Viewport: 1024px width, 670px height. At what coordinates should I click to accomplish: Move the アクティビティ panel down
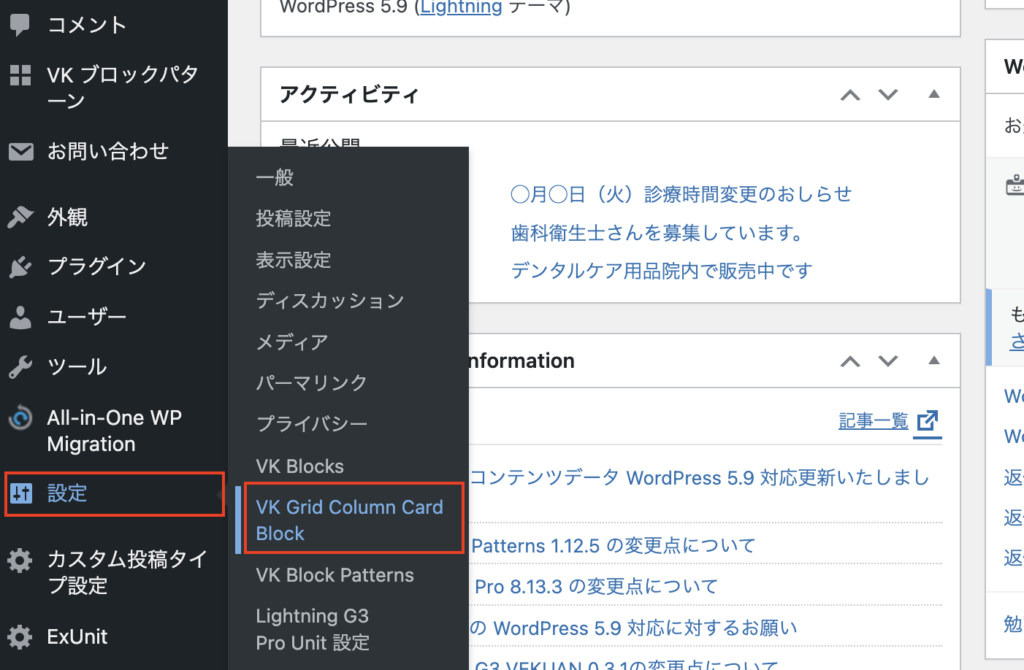tap(888, 95)
